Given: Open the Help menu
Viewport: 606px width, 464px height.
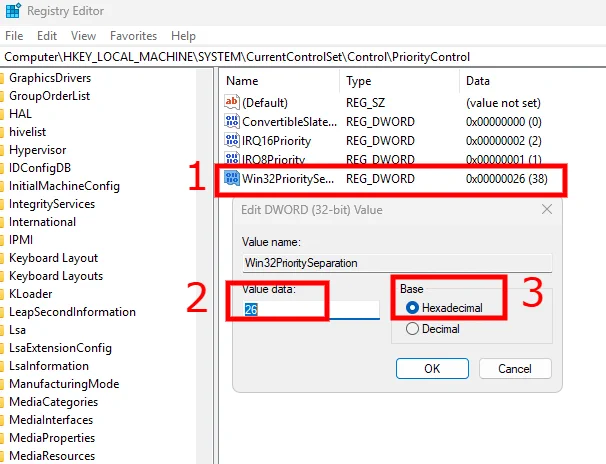Looking at the screenshot, I should click(183, 36).
